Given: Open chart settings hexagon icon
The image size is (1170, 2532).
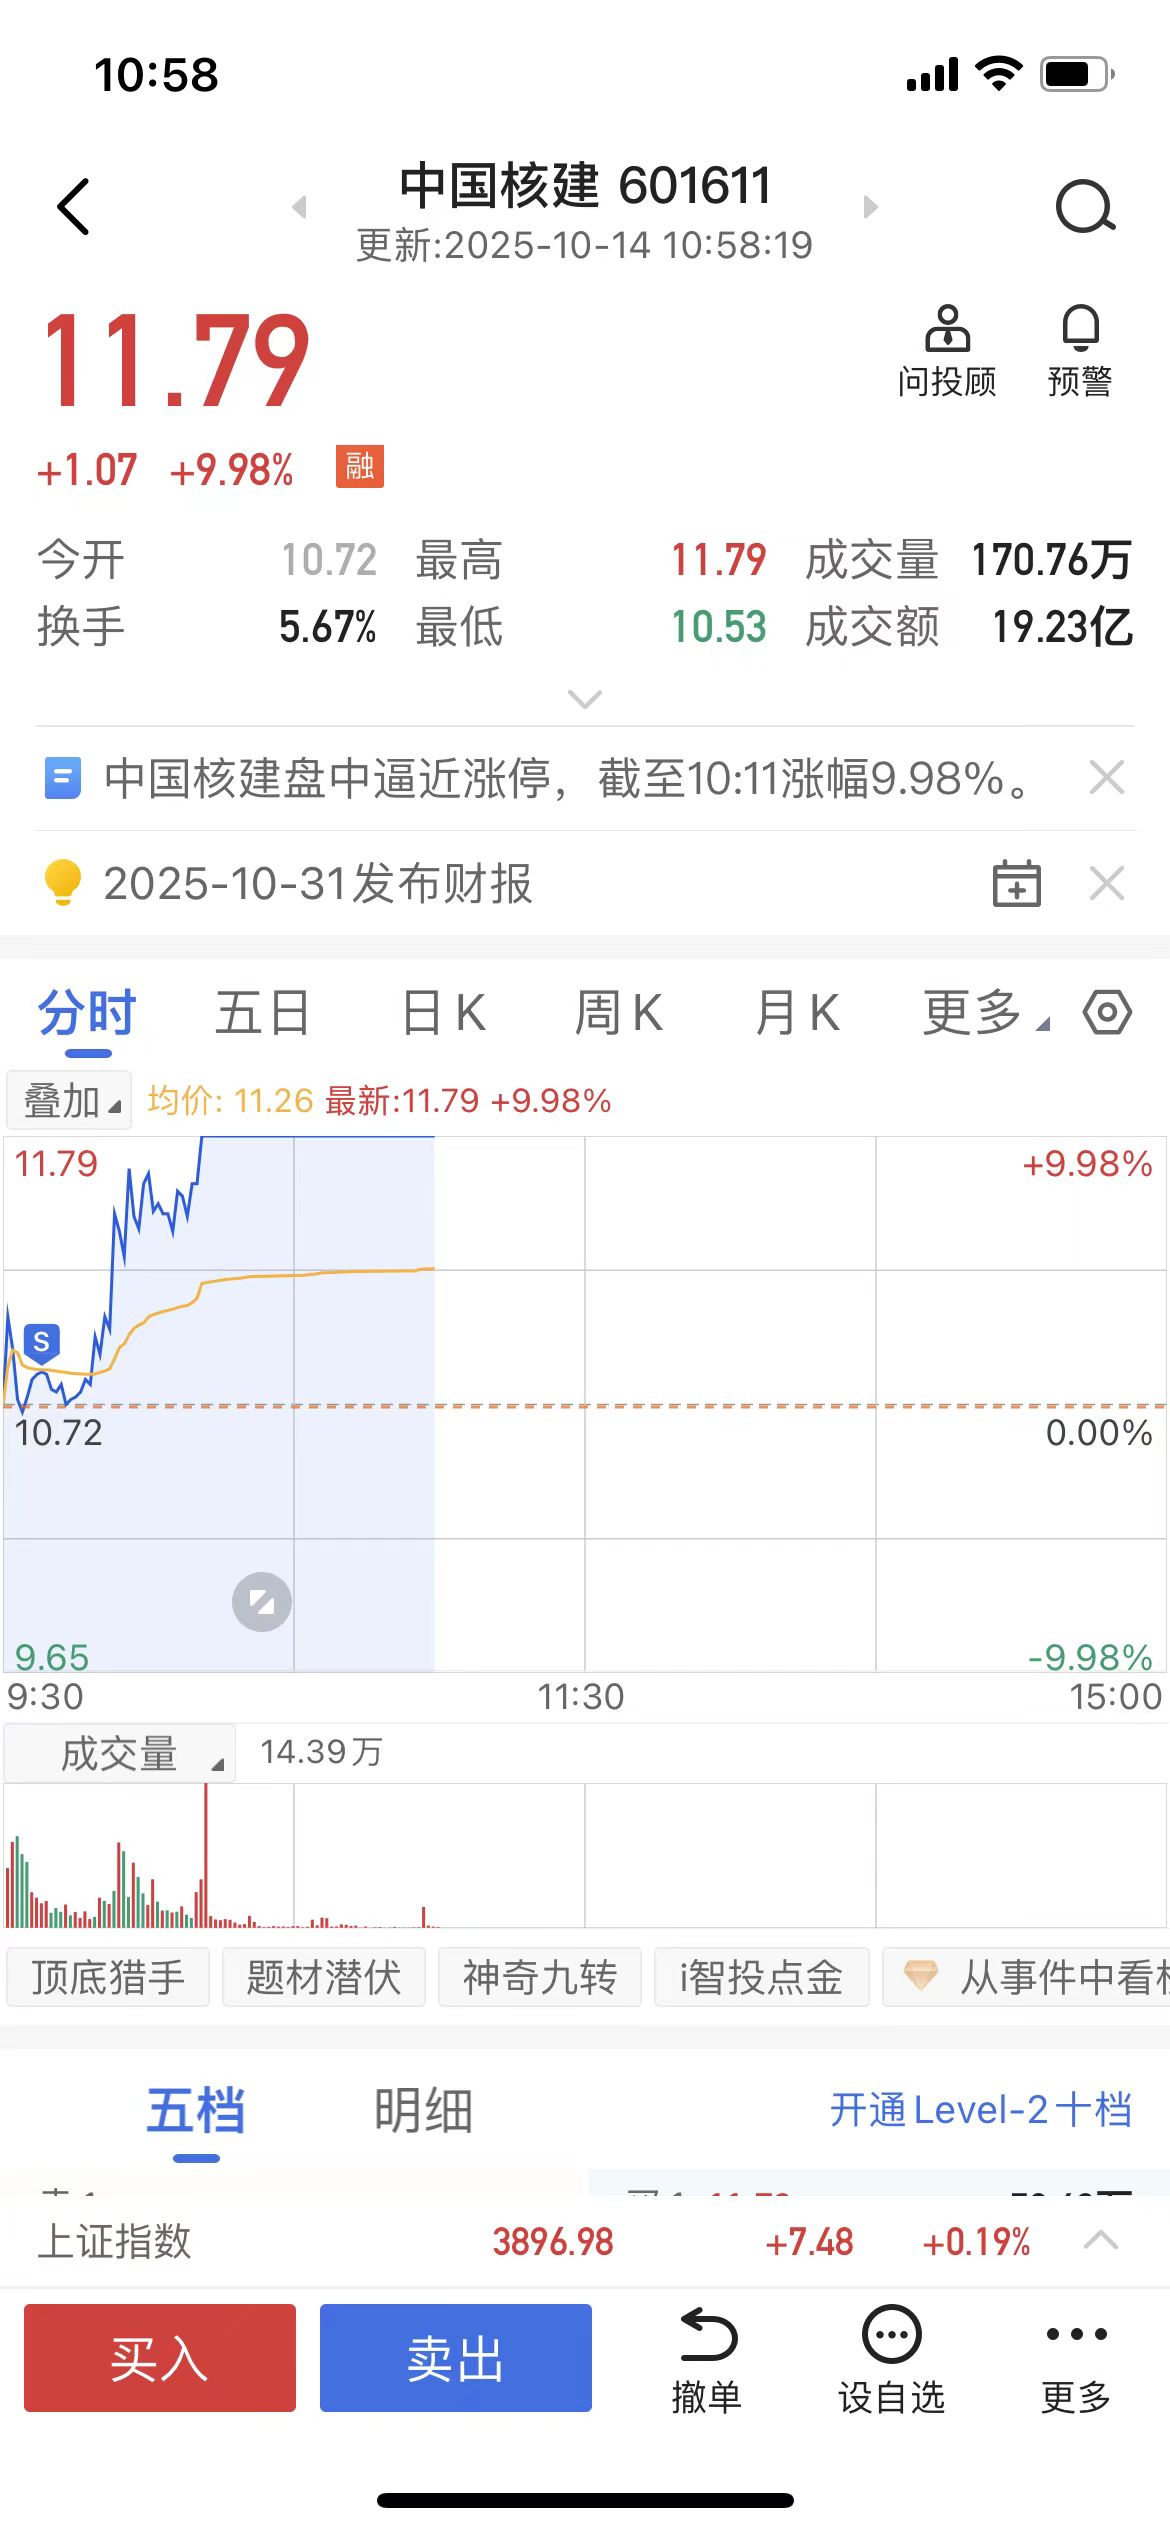Looking at the screenshot, I should click(1107, 1012).
